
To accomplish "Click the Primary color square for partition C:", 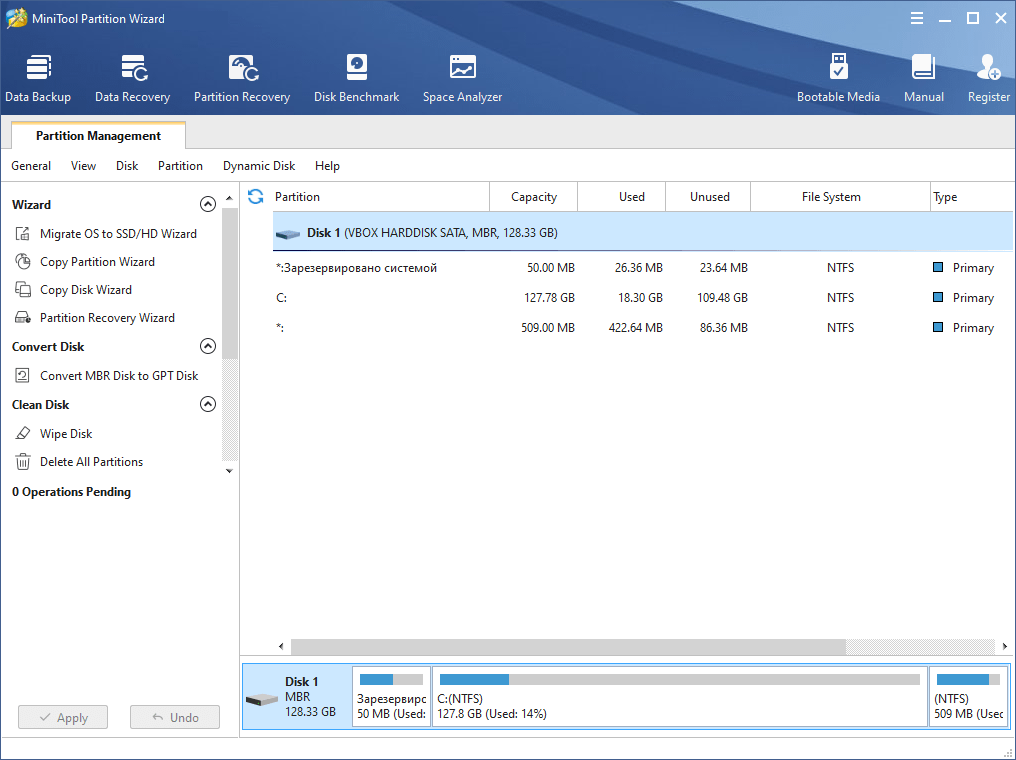I will coord(938,297).
